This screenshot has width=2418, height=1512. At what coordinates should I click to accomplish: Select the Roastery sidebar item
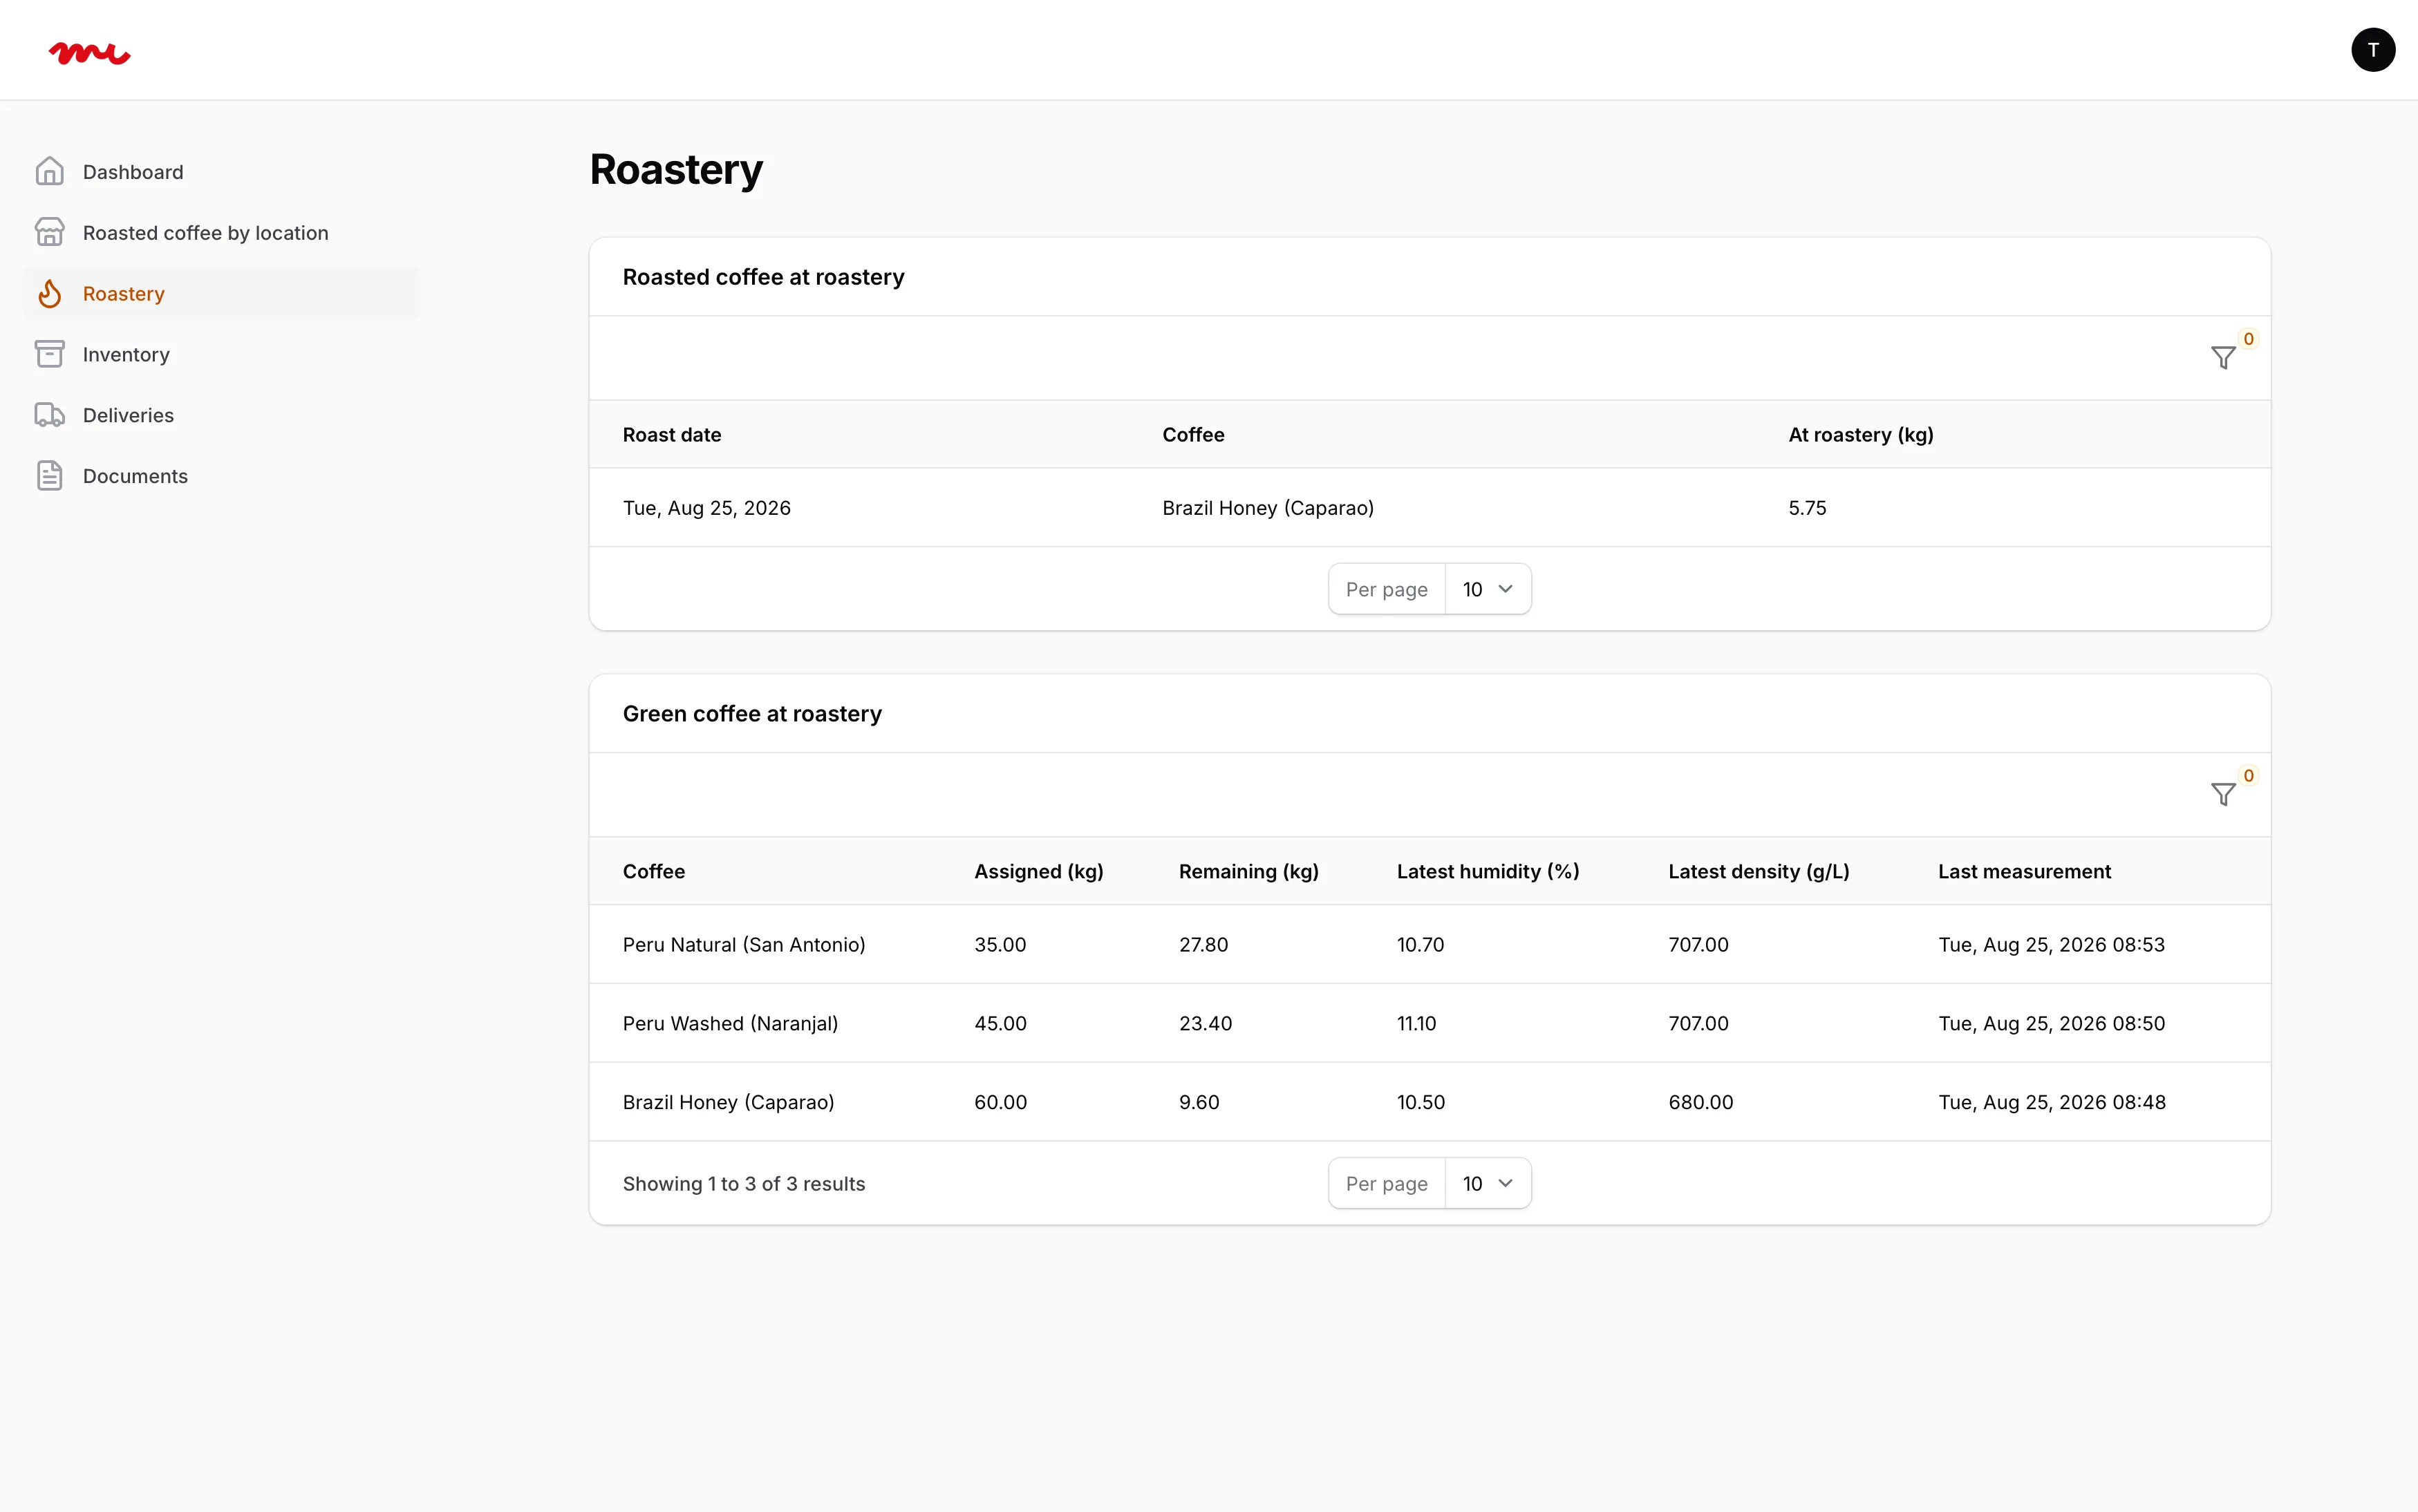pos(221,294)
